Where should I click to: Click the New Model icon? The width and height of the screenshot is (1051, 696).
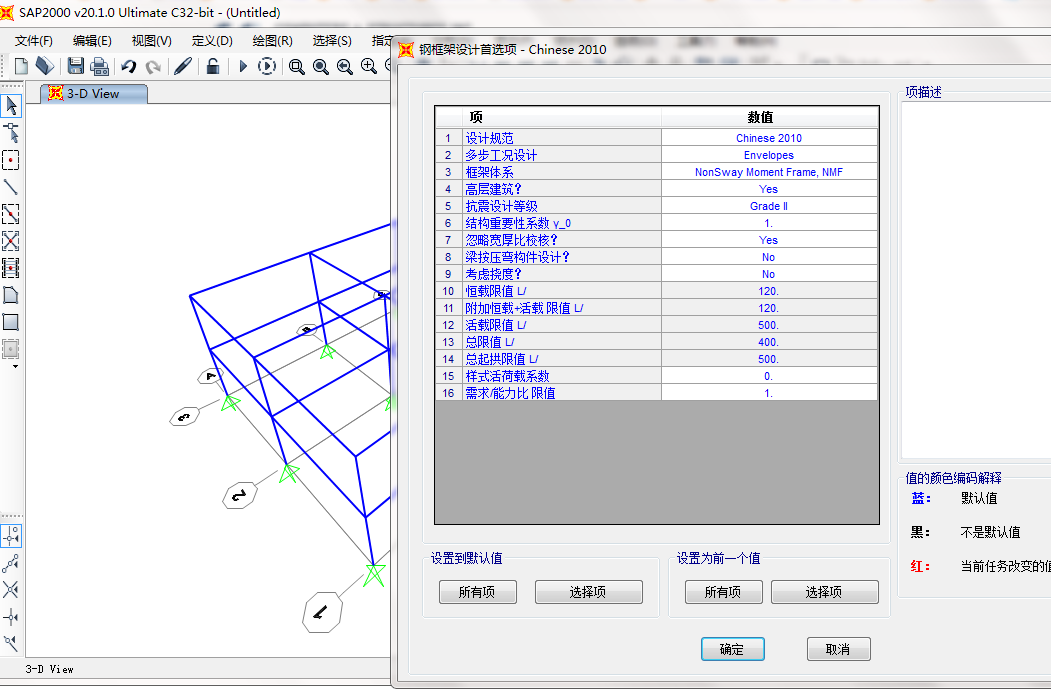pyautogui.click(x=21, y=66)
